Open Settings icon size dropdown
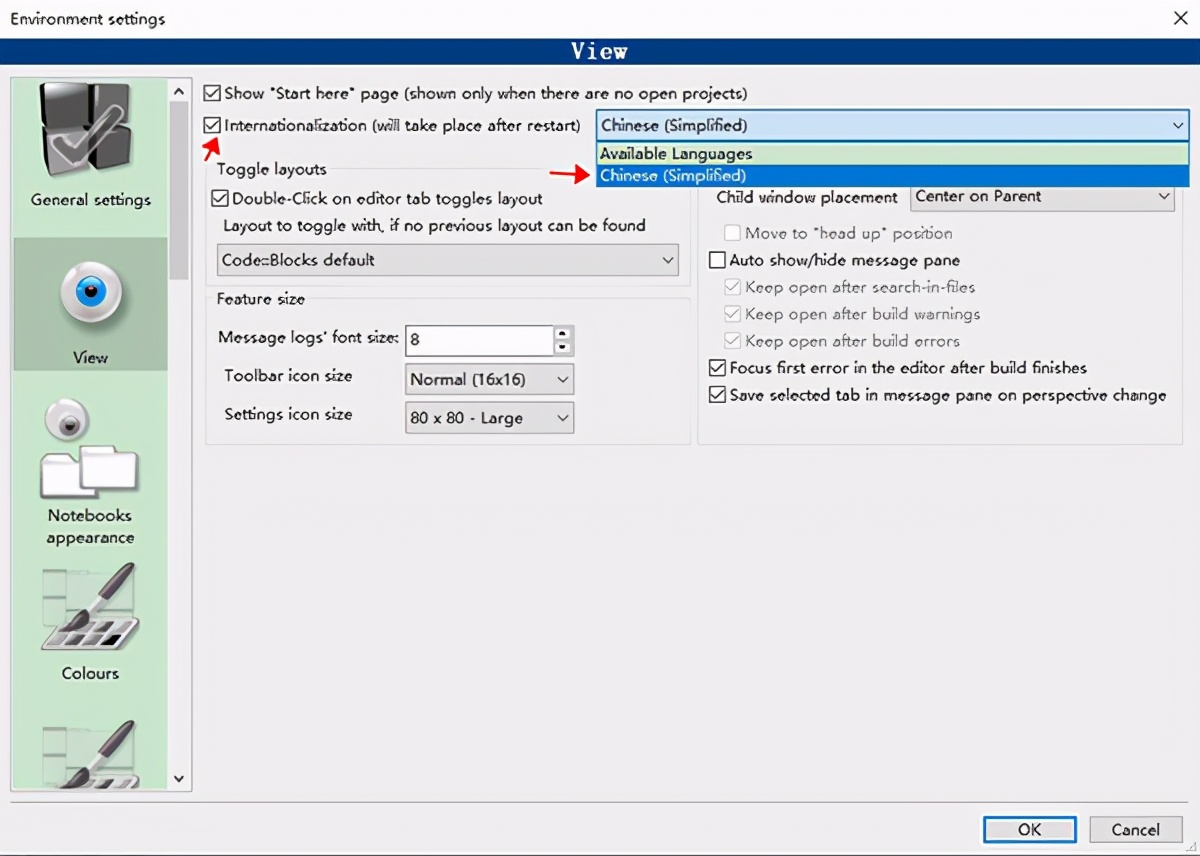 coord(489,418)
